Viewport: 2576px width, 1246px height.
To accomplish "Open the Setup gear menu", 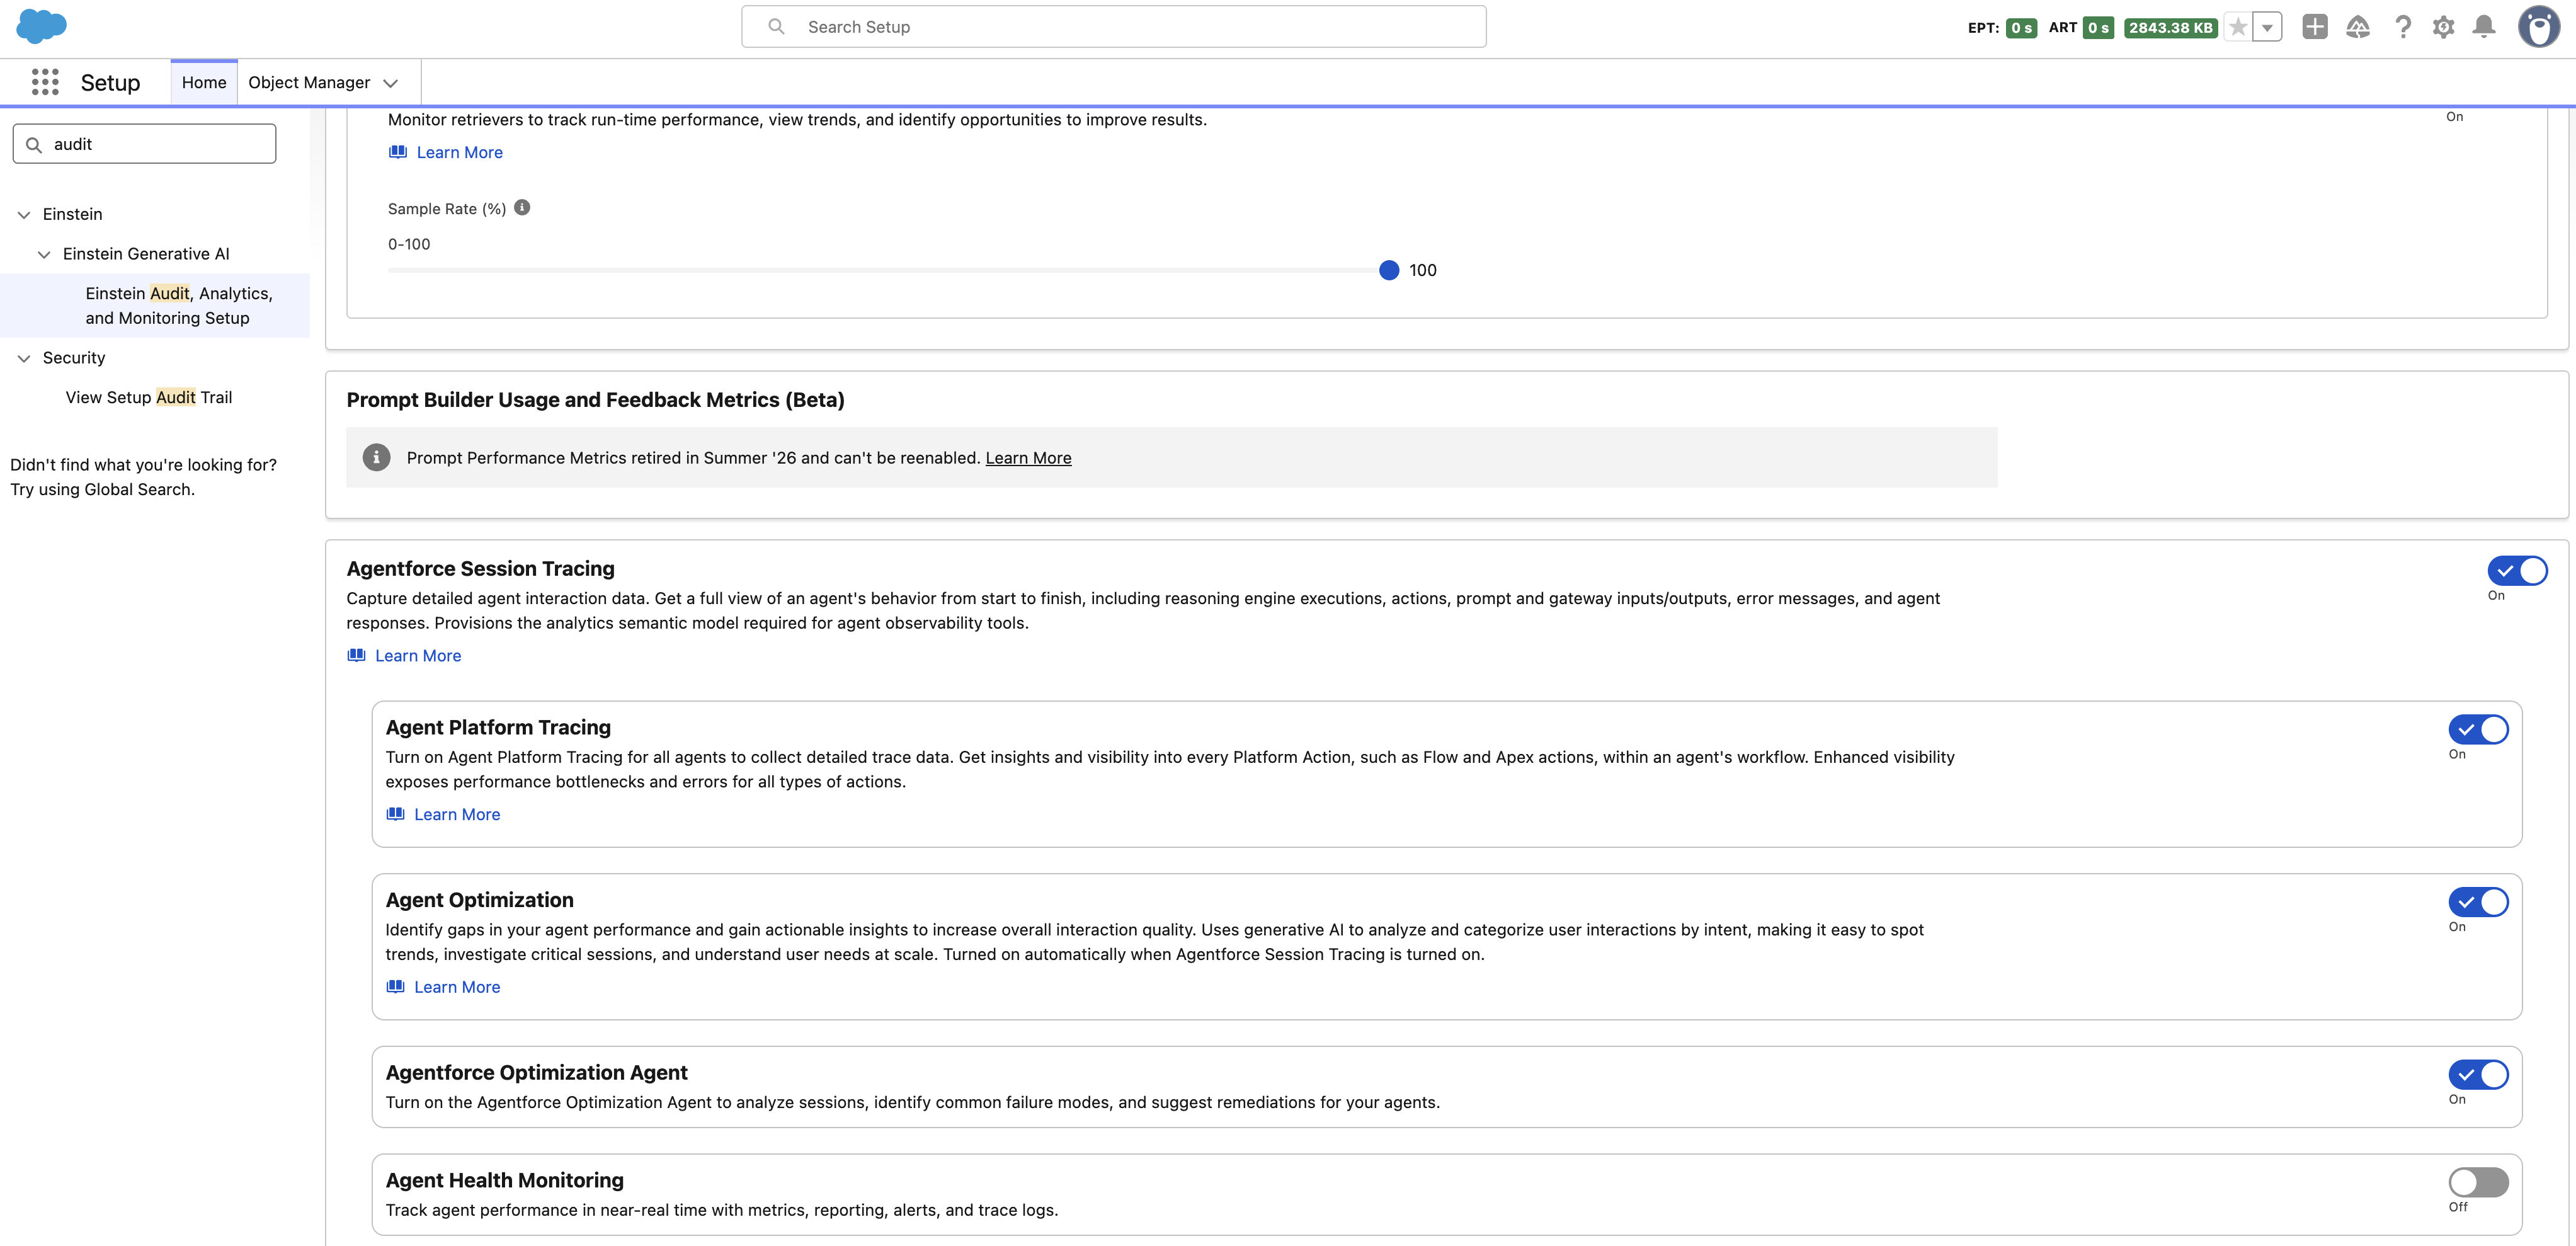I will pyautogui.click(x=2443, y=27).
